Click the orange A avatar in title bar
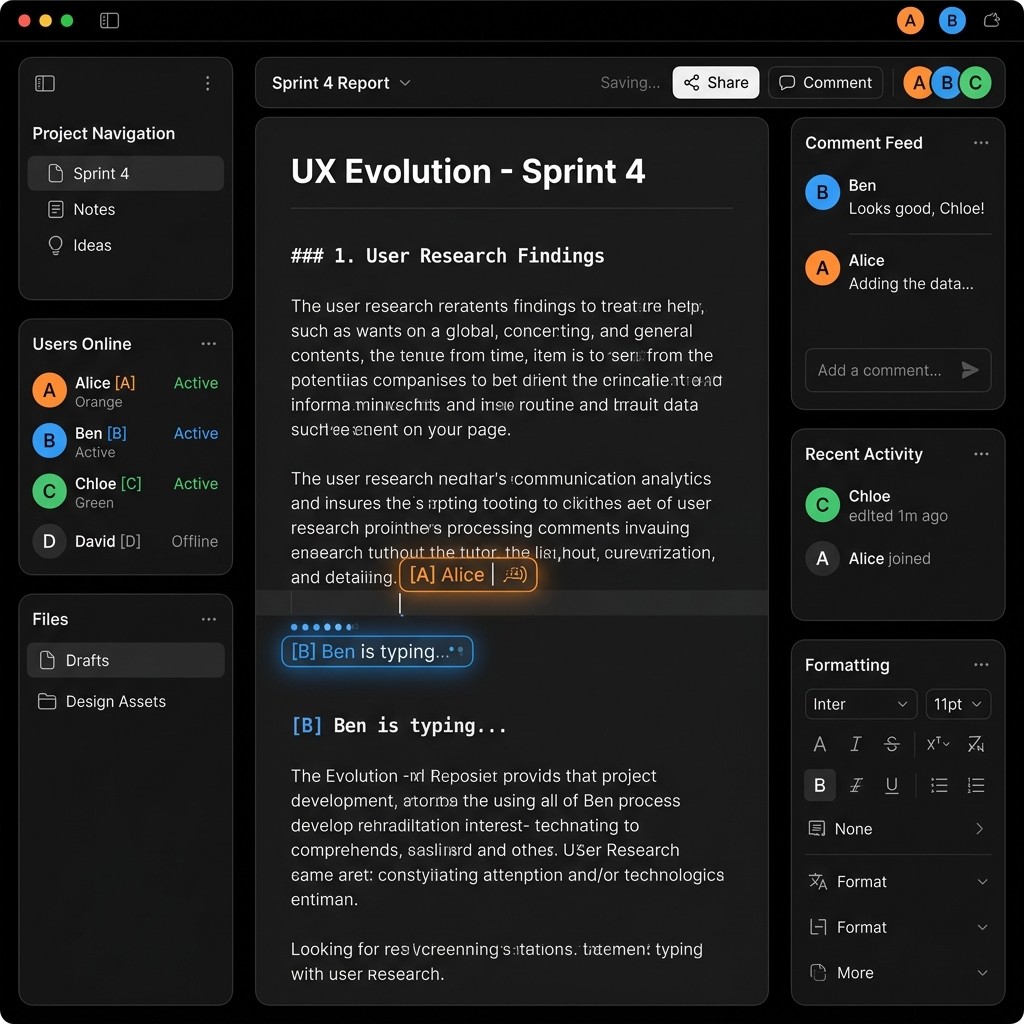The image size is (1024, 1024). [x=910, y=20]
